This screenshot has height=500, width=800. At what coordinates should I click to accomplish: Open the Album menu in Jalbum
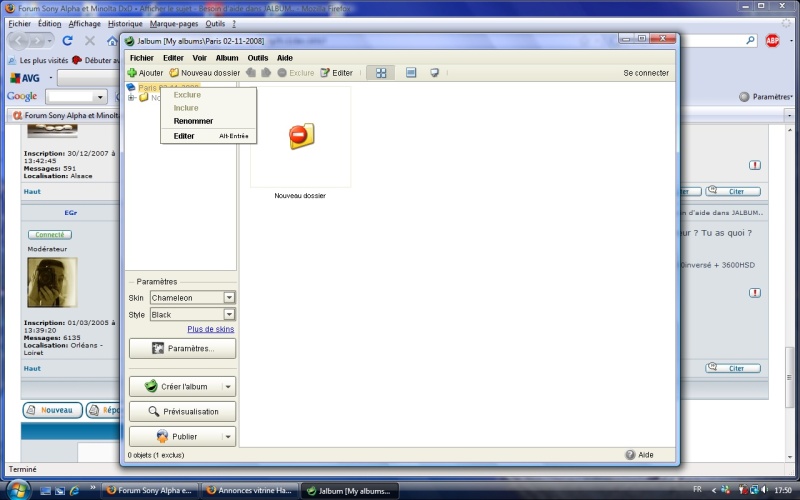(x=227, y=58)
